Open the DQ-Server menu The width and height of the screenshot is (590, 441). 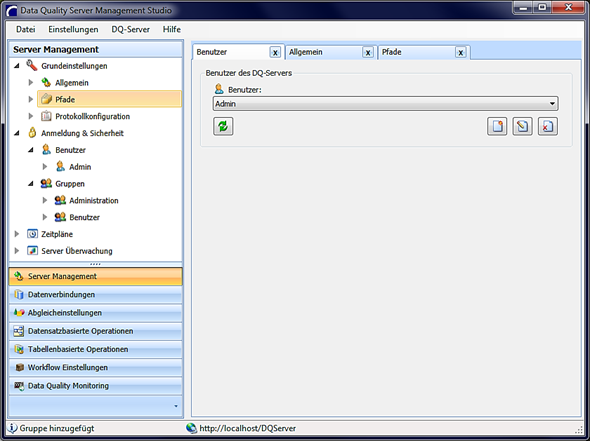pos(130,29)
